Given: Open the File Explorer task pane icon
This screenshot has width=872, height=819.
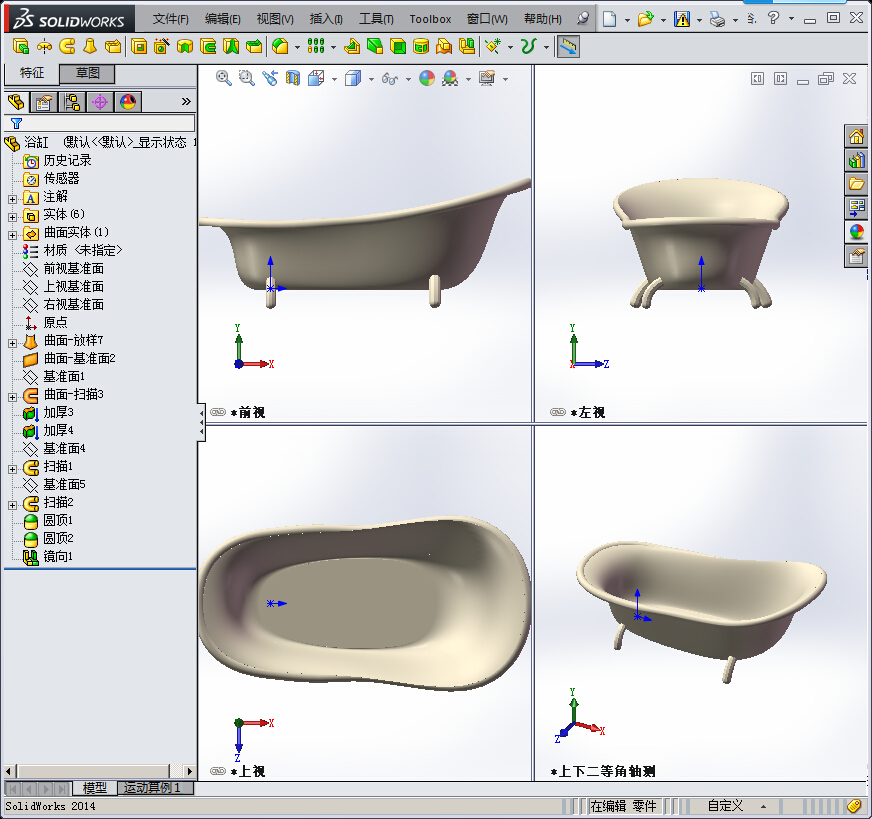Looking at the screenshot, I should coord(856,184).
